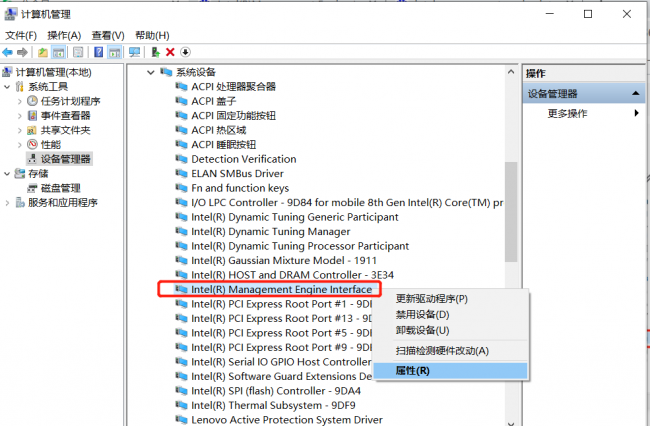Viewport: 650px width, 426px height.
Task: Click the action pane toggle toolbar icon
Action: point(114,52)
